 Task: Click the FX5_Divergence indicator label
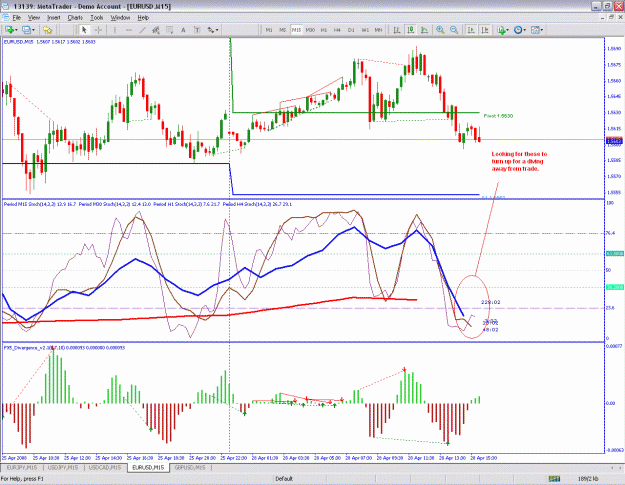coord(64,348)
